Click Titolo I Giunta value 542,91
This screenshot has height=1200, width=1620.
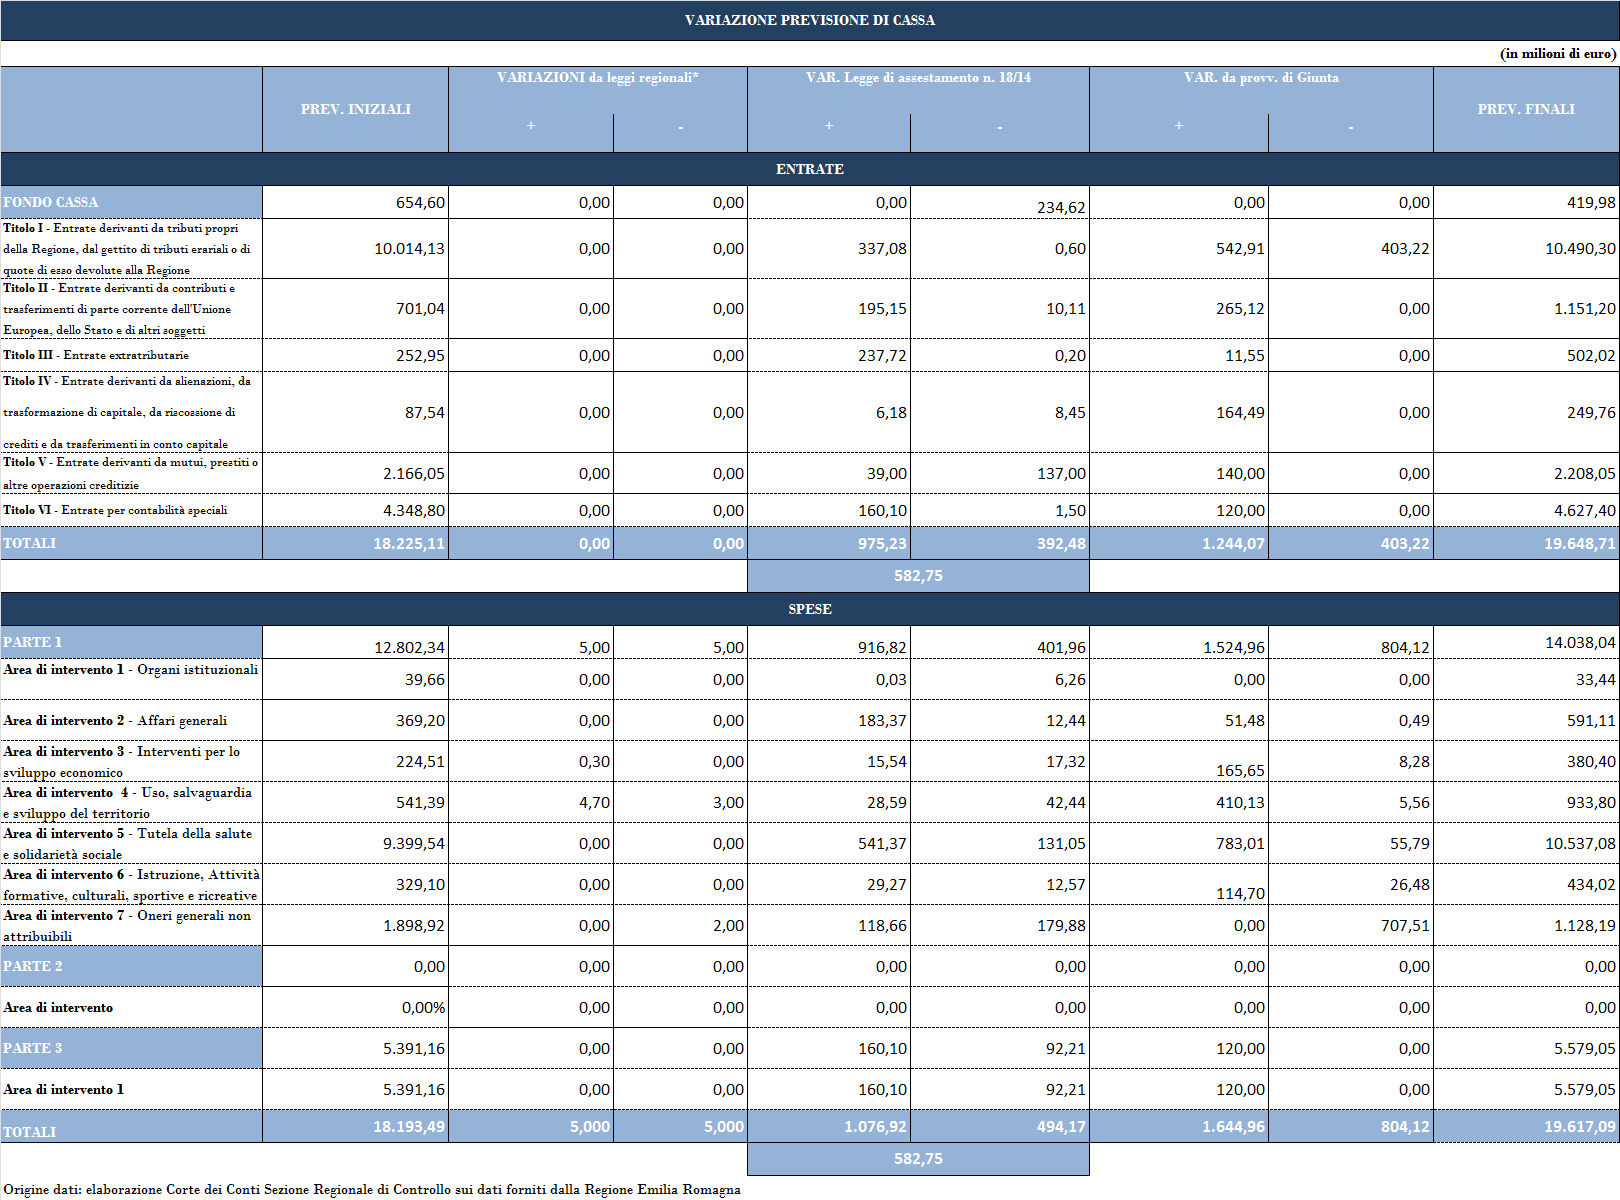pyautogui.click(x=1240, y=248)
